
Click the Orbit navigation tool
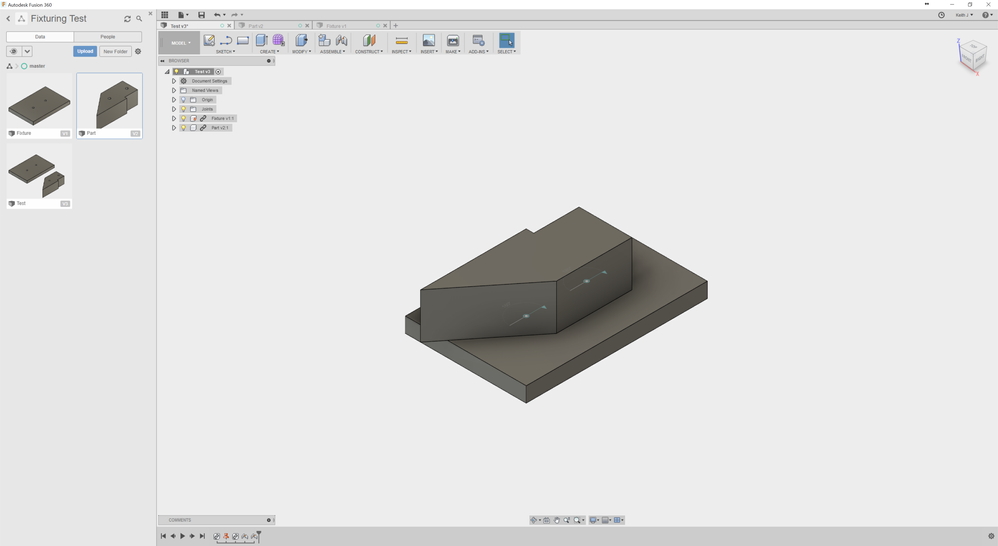tap(534, 520)
